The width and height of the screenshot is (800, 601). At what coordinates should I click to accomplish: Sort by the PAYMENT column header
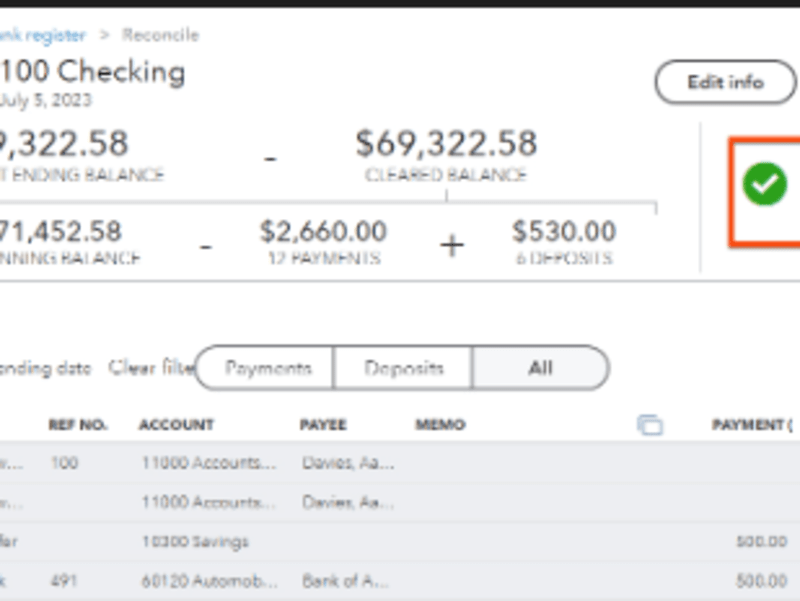pos(752,424)
